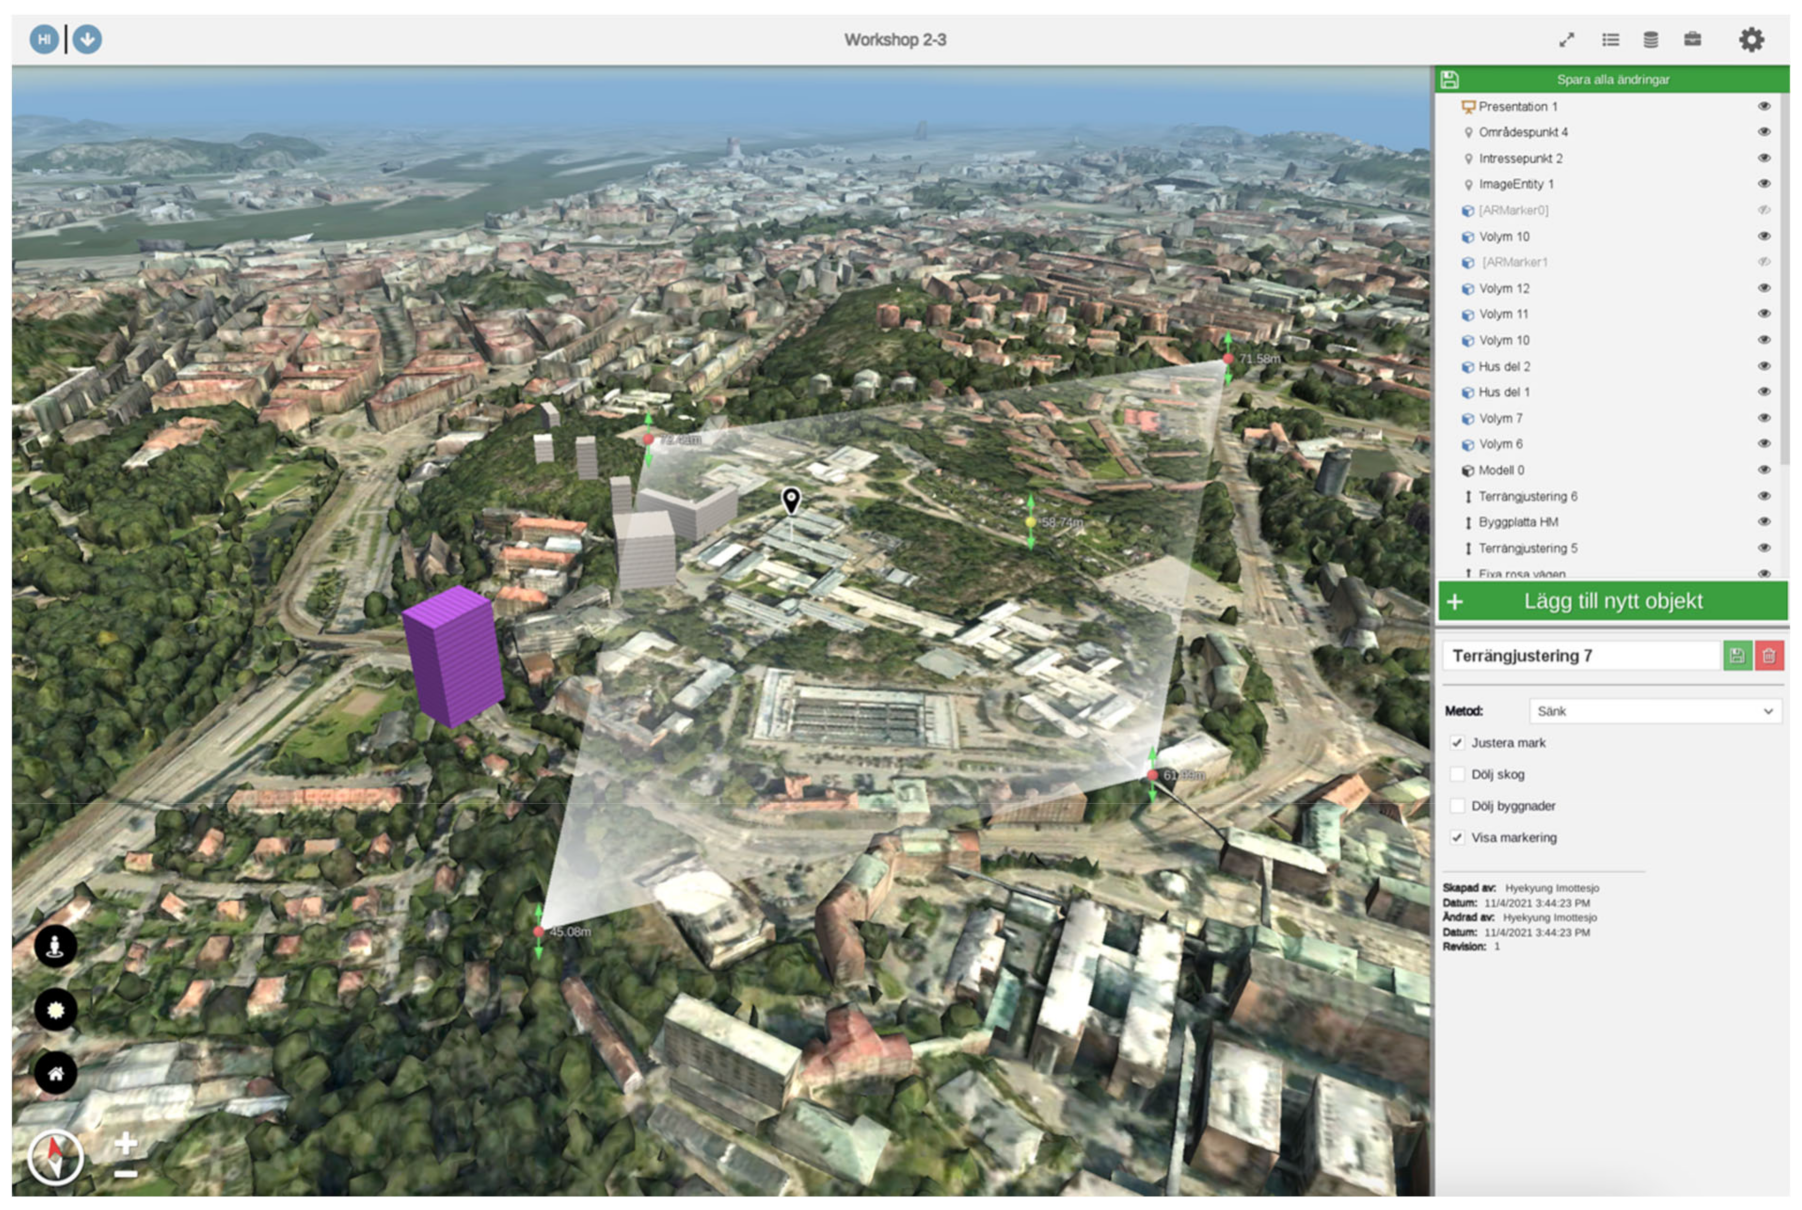Open the sun lighting settings

click(55, 1009)
